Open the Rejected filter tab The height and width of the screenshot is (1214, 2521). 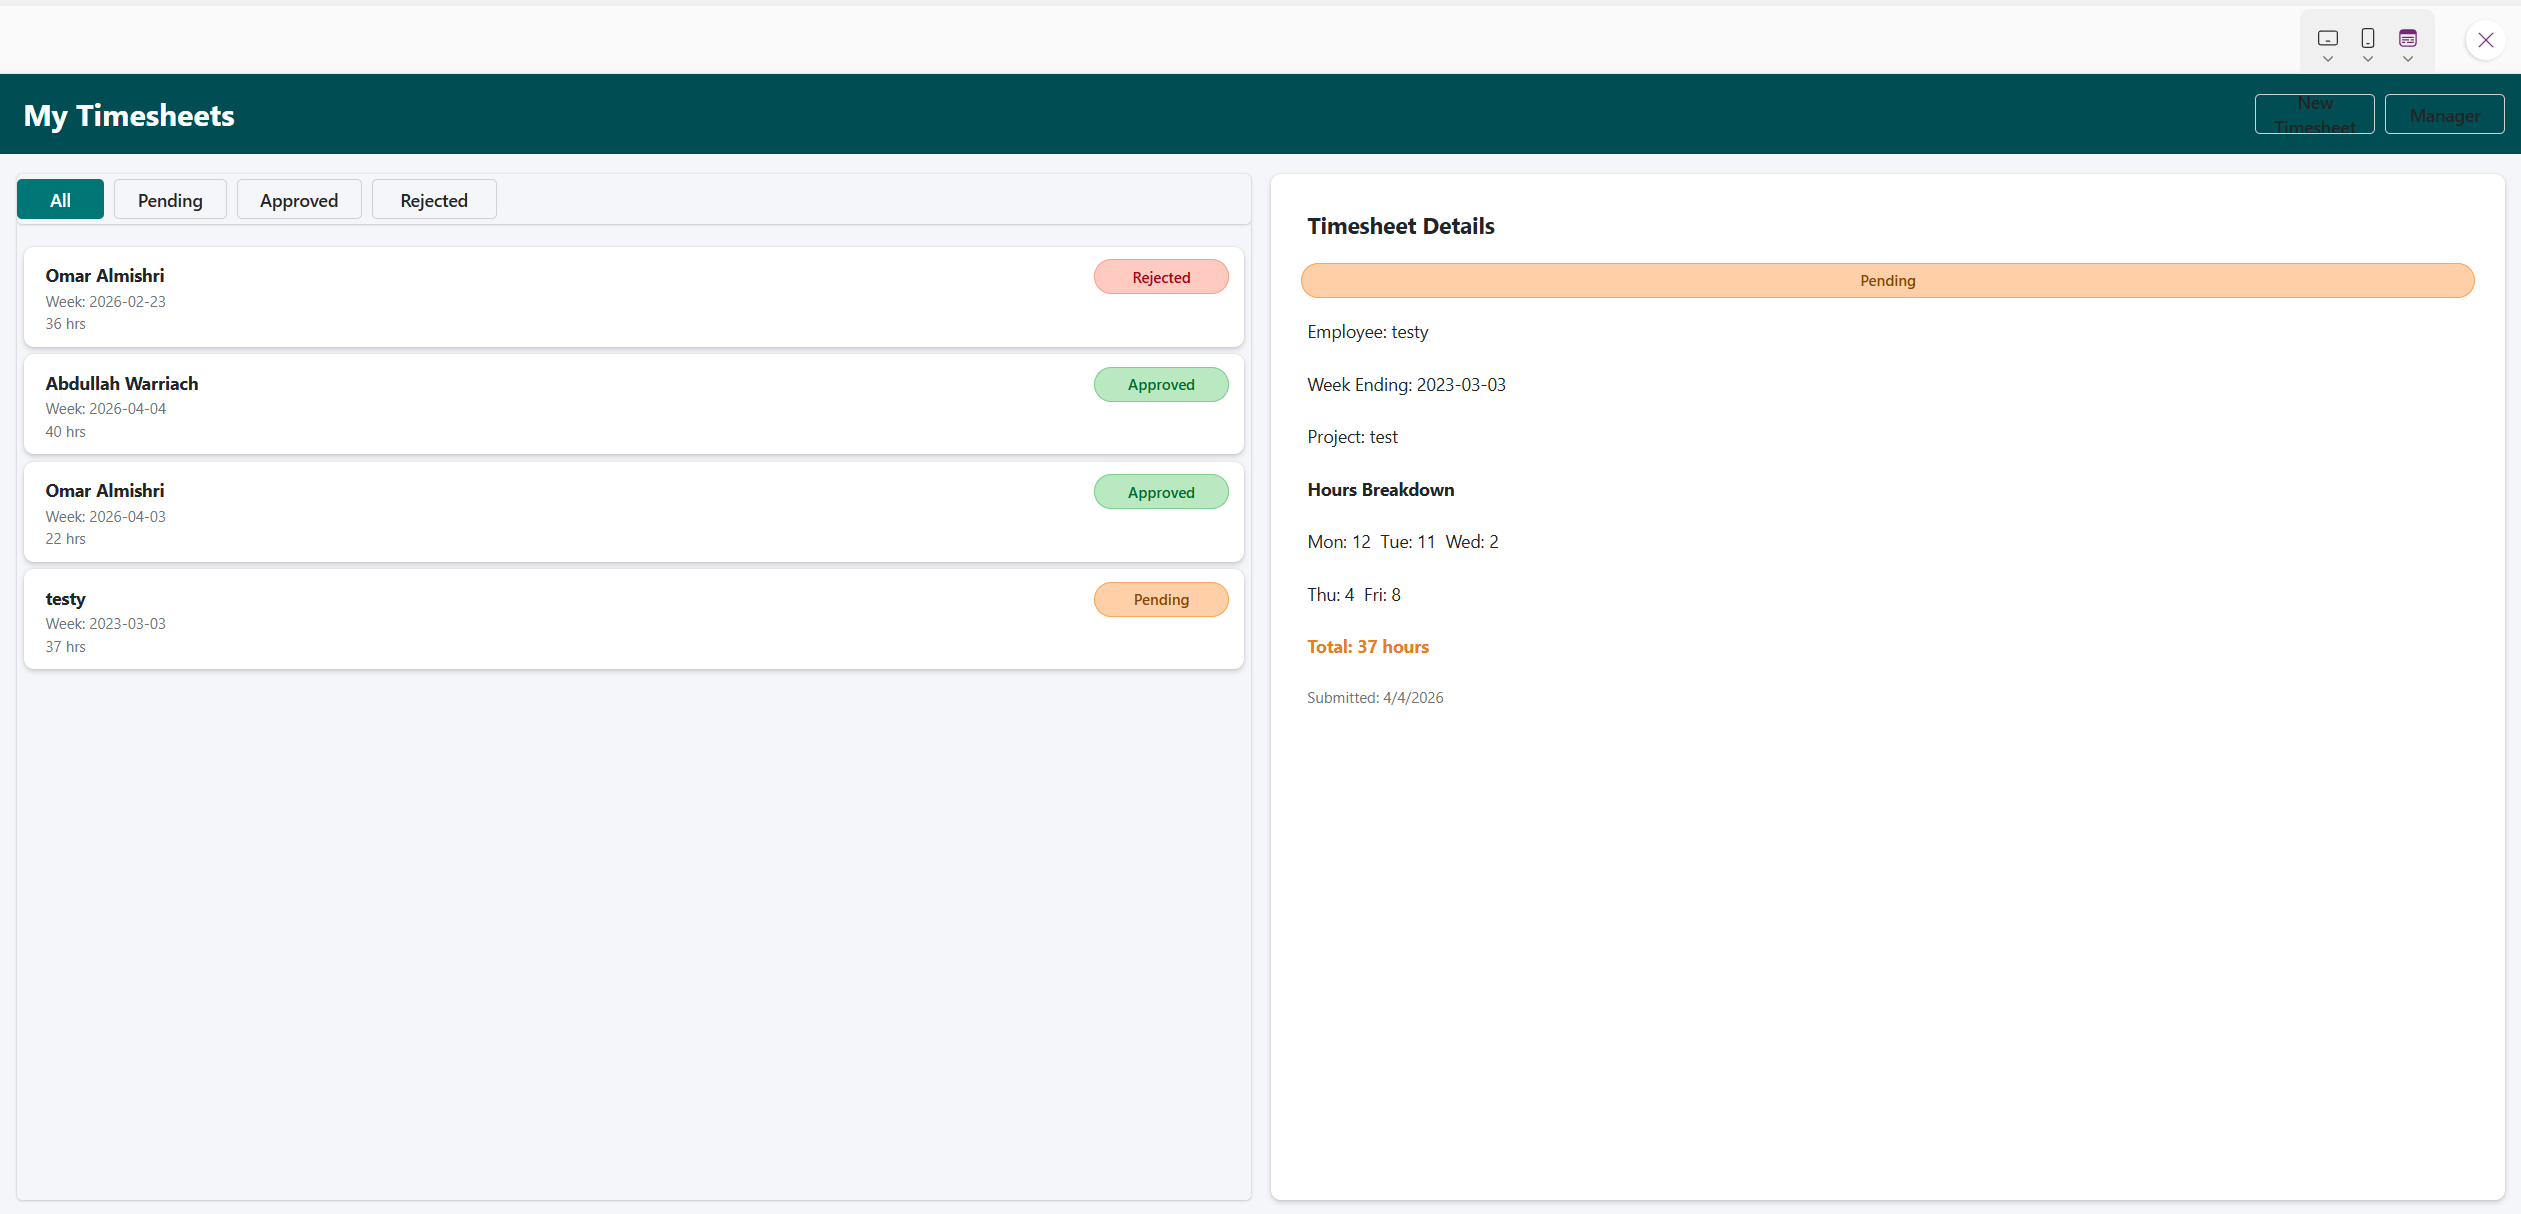coord(434,200)
